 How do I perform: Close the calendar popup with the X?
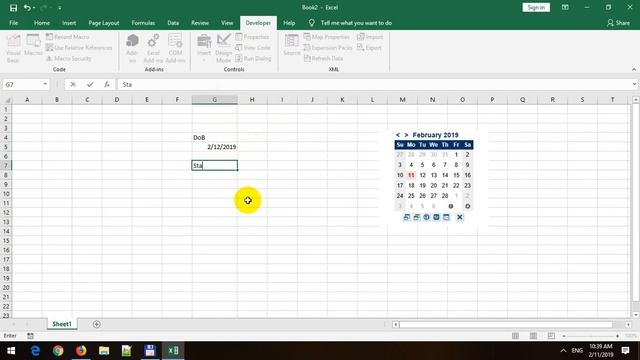click(460, 217)
